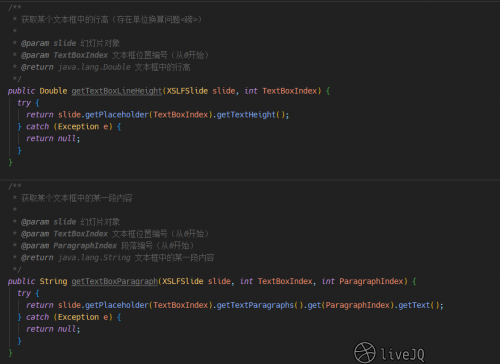Click java.lang.Double in the @return comment

94,67
